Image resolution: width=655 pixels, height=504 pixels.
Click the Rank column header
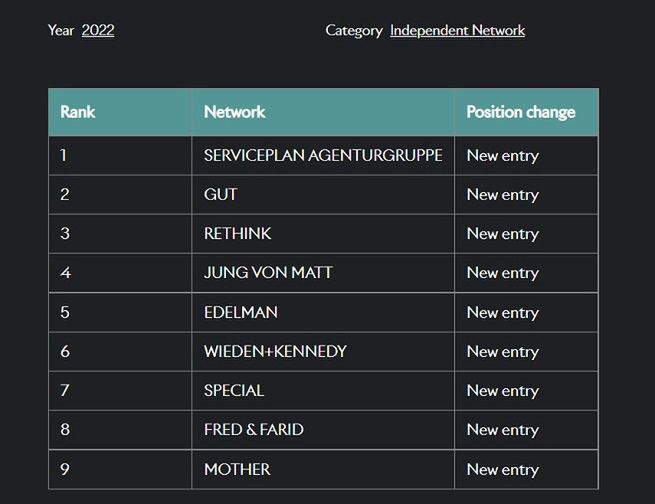(78, 112)
